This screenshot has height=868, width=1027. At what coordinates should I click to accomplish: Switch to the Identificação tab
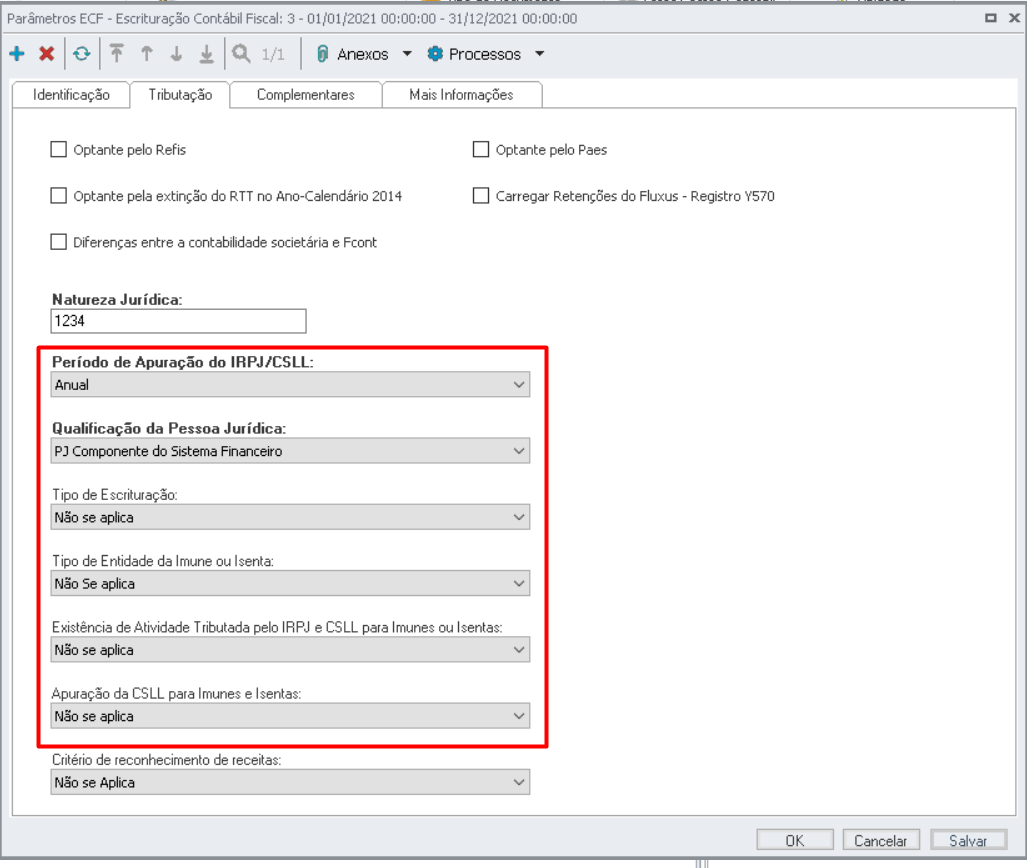coord(71,95)
